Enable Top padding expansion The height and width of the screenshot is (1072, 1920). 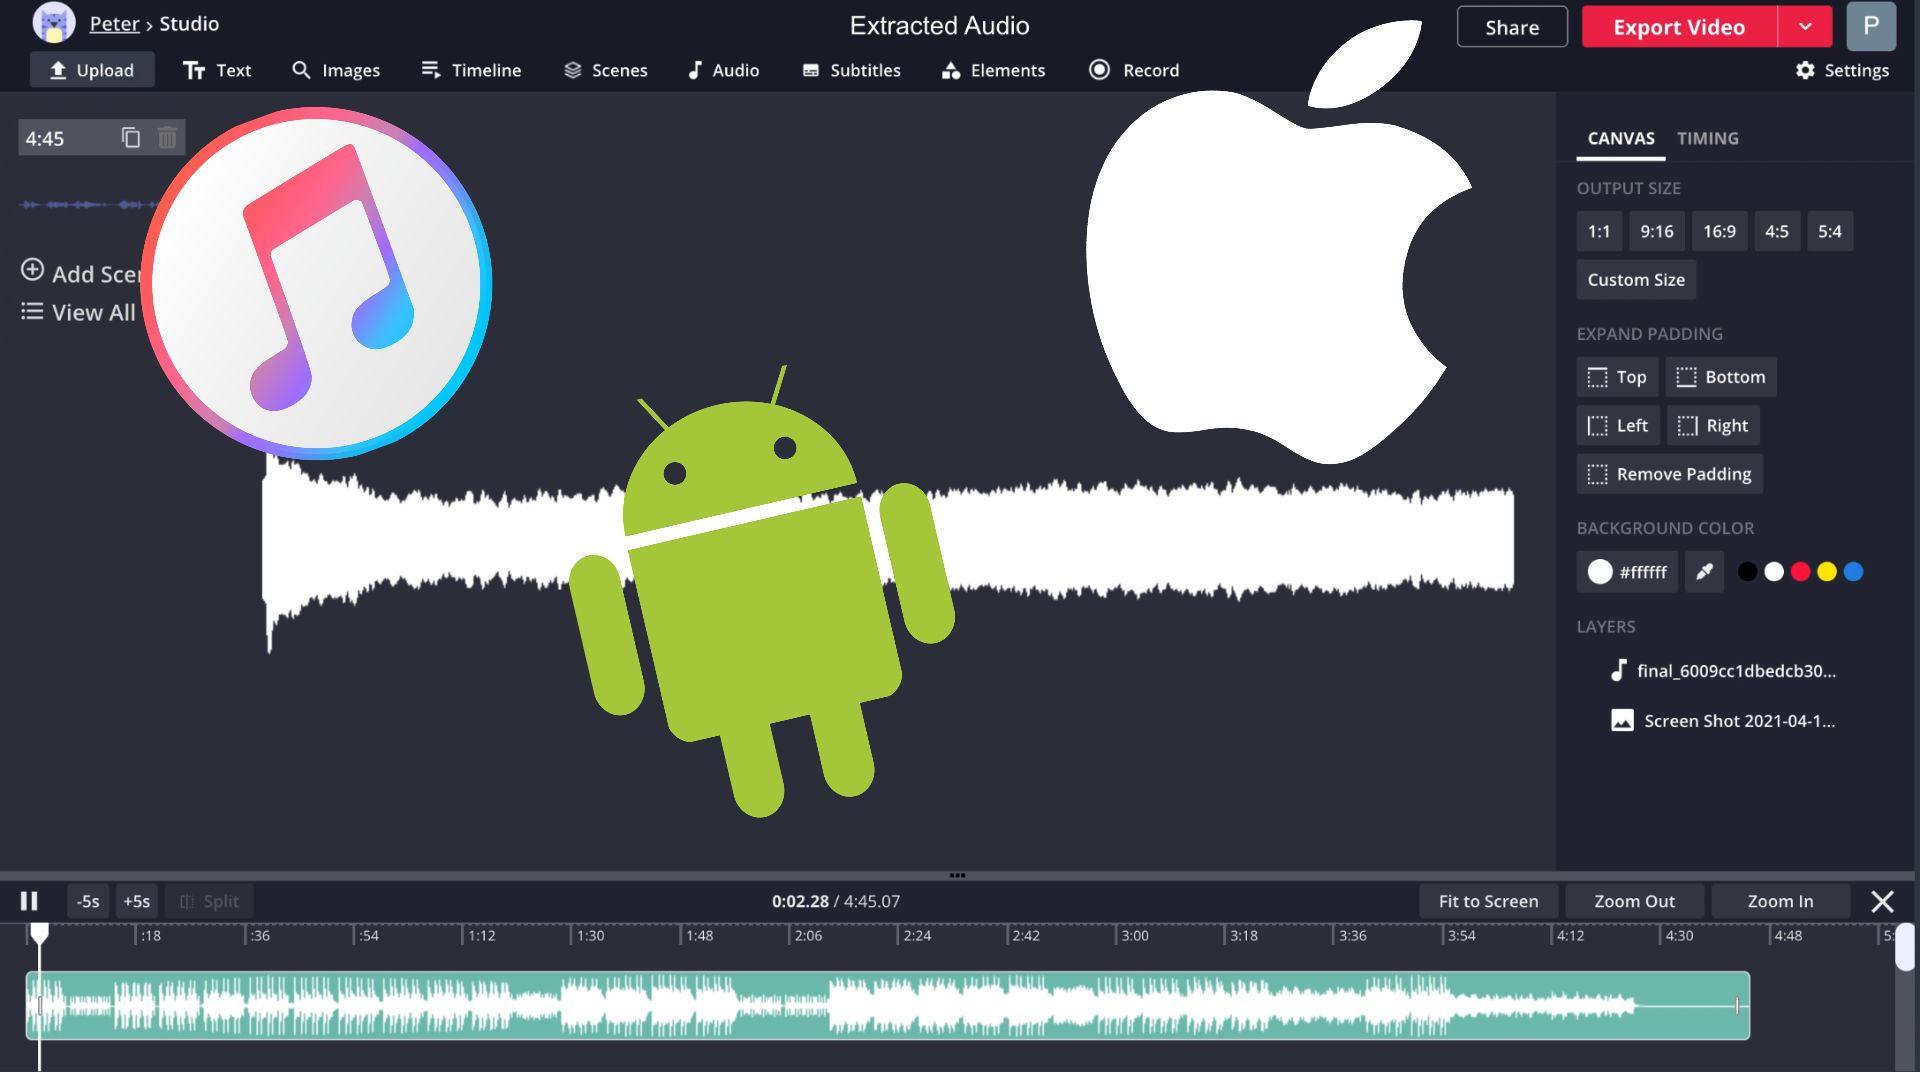[1616, 377]
